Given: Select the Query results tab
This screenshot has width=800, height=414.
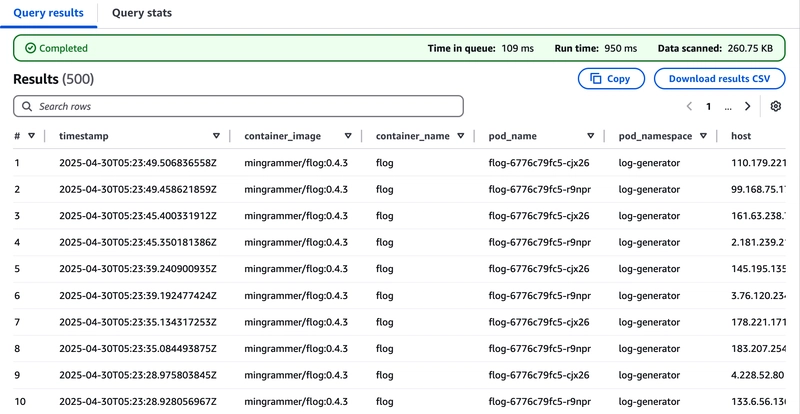Looking at the screenshot, I should 48,13.
